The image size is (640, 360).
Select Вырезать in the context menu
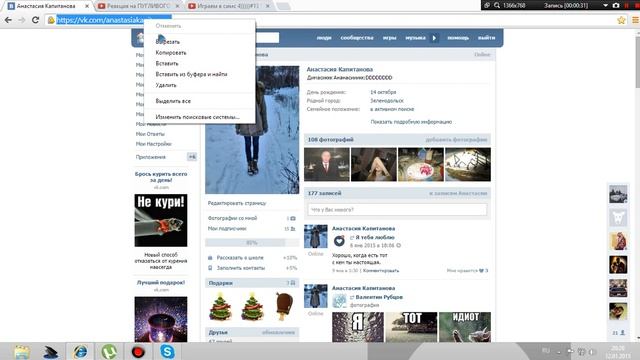pyautogui.click(x=167, y=42)
